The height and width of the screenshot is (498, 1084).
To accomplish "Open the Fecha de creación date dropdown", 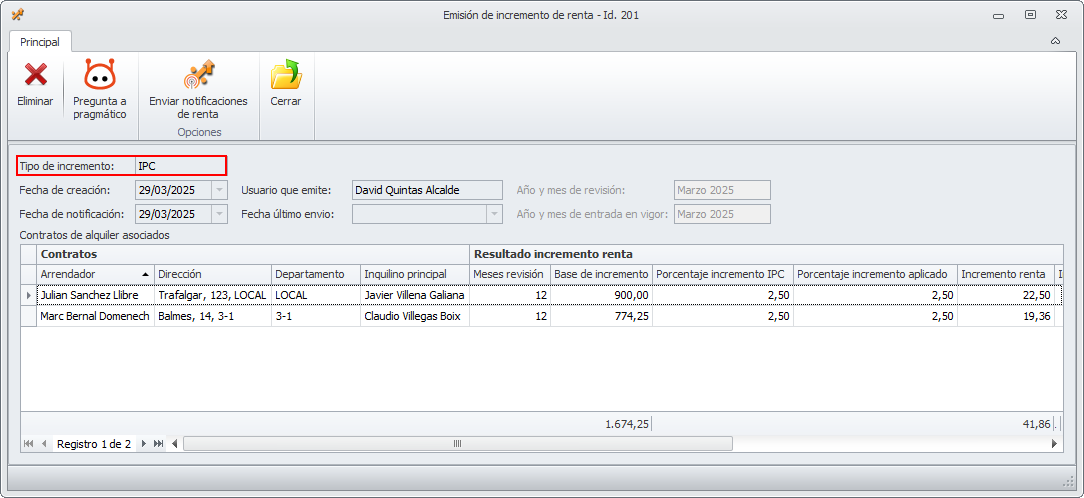I will pyautogui.click(x=220, y=190).
